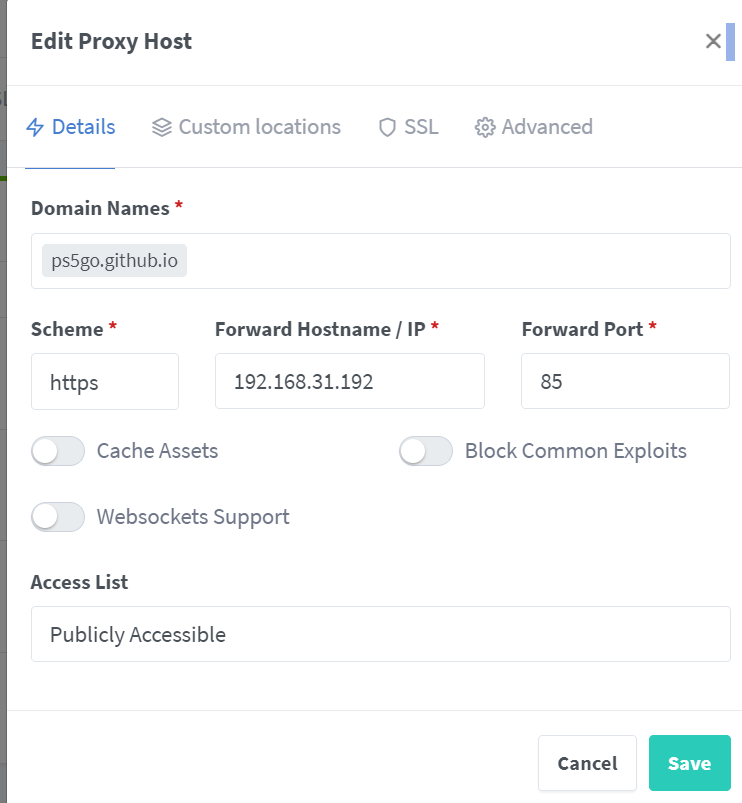Turn on Block Common Exploits
742x803 pixels.
[426, 451]
